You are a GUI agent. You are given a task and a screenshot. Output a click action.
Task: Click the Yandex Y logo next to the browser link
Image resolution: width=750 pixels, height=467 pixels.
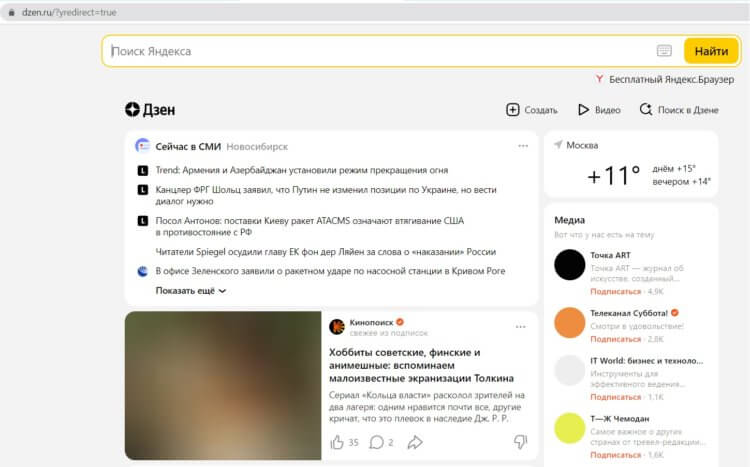599,79
